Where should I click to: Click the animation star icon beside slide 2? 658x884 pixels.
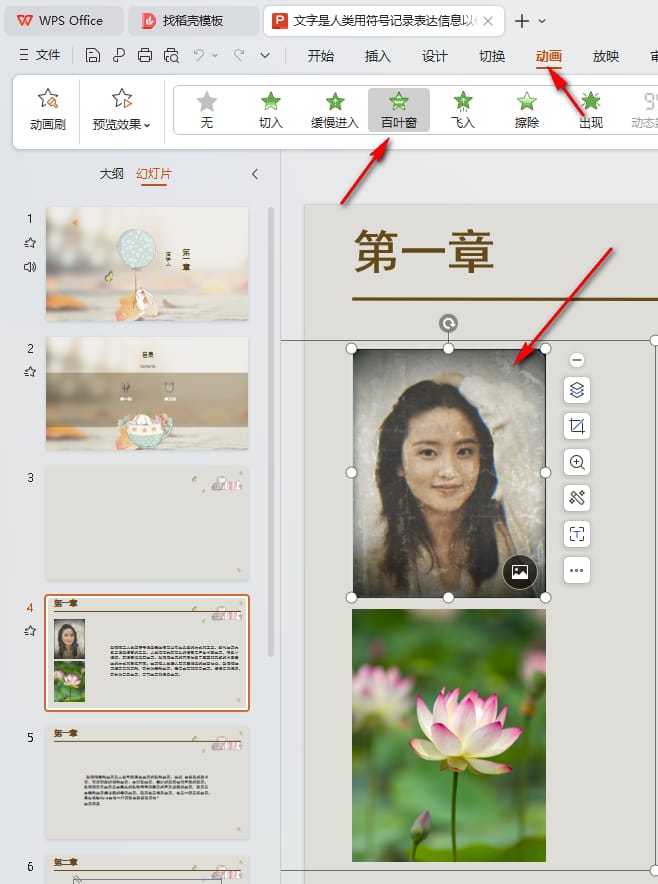pyautogui.click(x=30, y=372)
